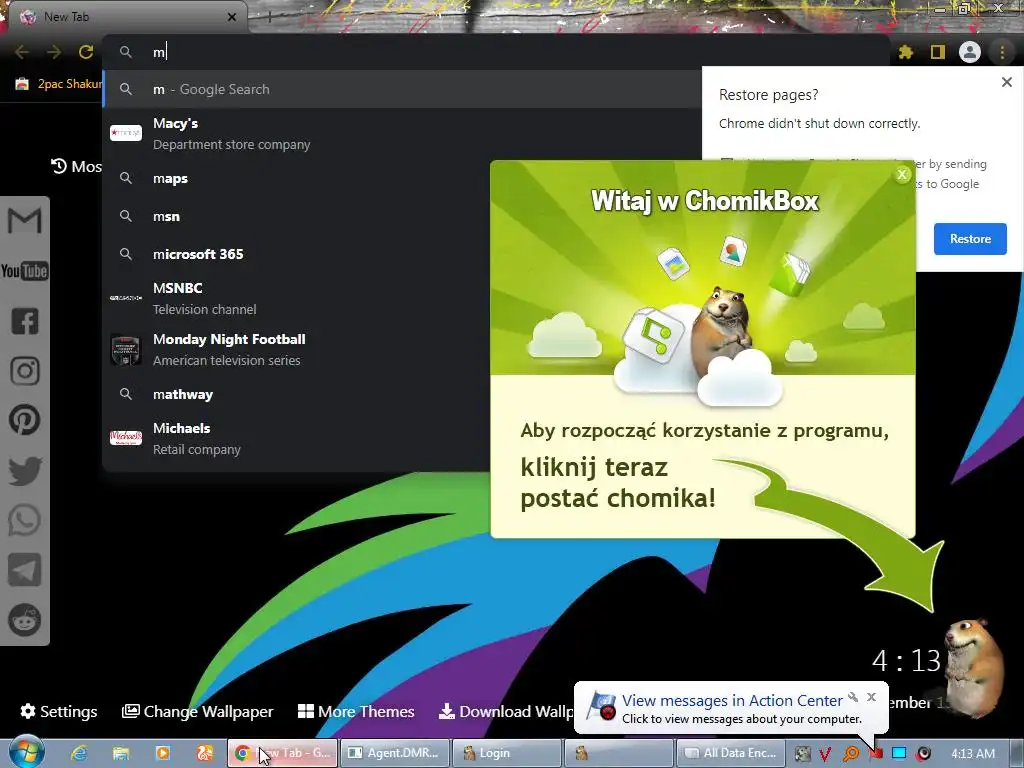Image resolution: width=1024 pixels, height=768 pixels.
Task: Close the Restore pages dialog
Action: point(1006,82)
